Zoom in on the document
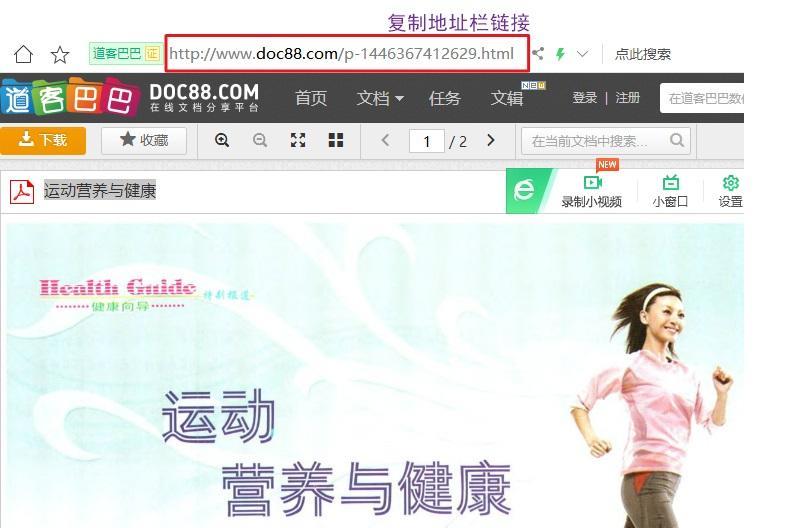796x528 pixels. click(222, 141)
